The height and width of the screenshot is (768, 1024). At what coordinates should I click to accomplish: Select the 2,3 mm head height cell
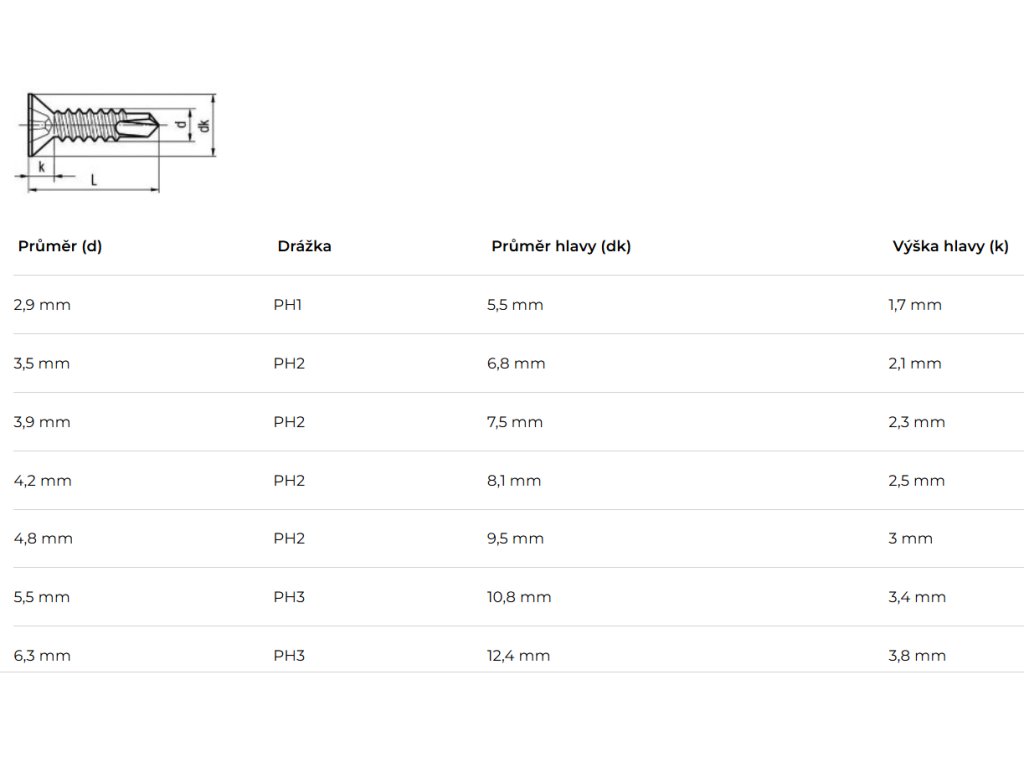pyautogui.click(x=916, y=422)
